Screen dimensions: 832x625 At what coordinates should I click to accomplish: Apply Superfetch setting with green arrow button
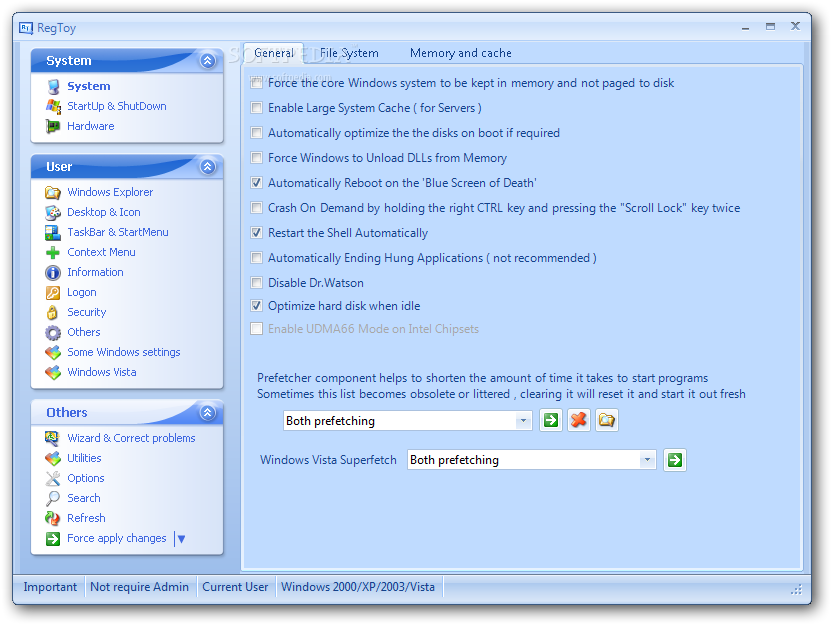click(x=675, y=460)
